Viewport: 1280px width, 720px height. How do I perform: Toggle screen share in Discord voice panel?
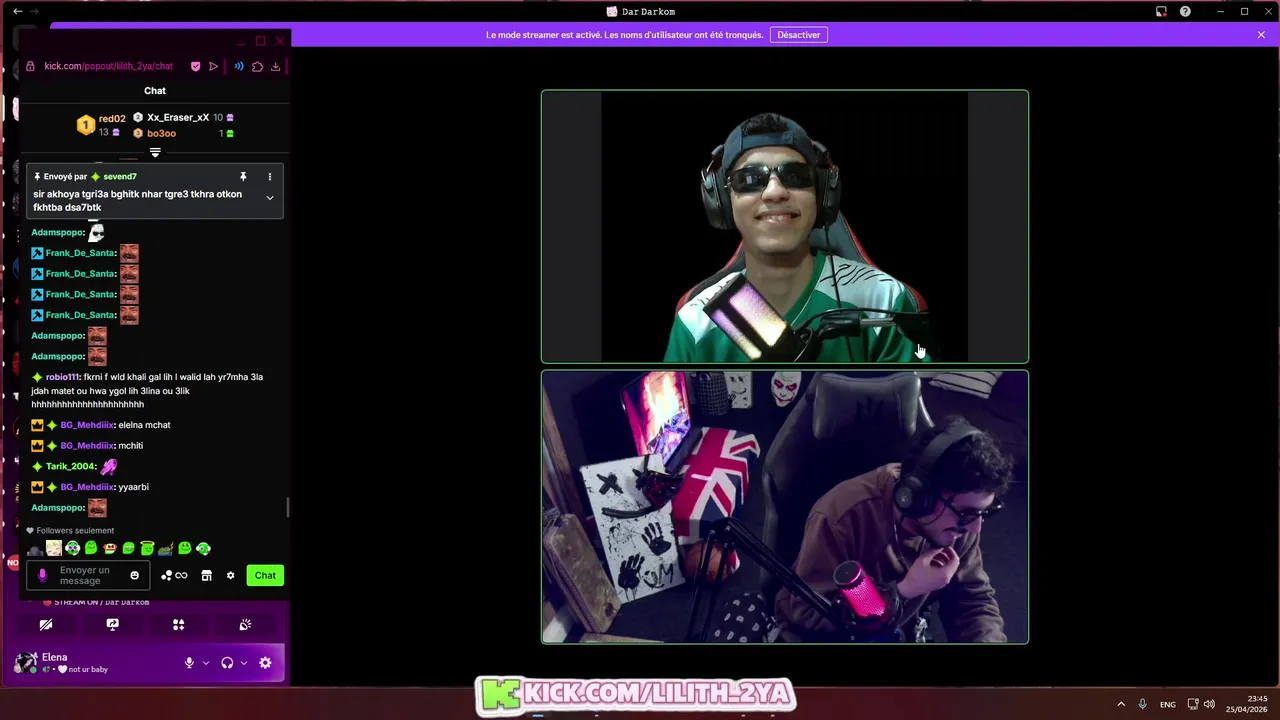coord(112,624)
